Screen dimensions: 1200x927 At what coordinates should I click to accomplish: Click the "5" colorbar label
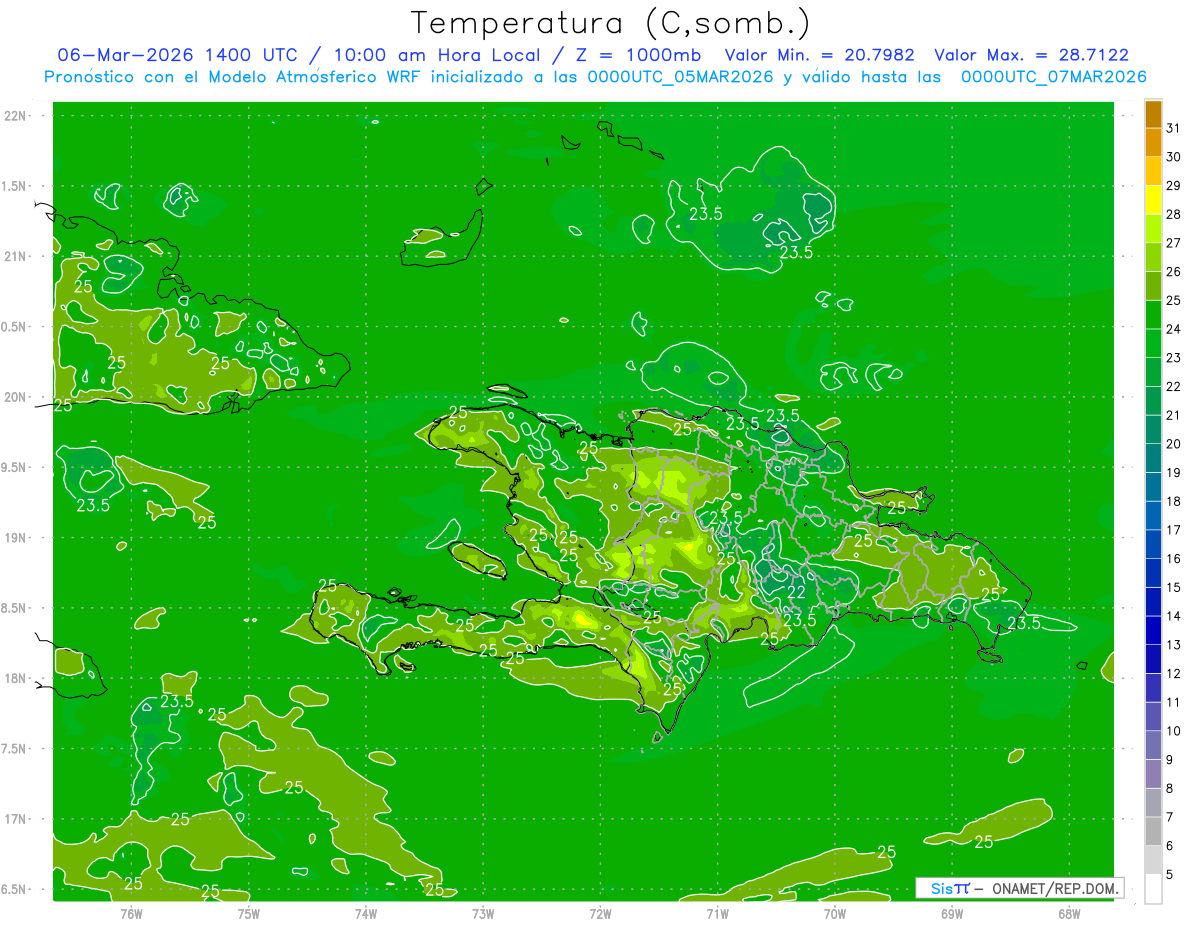click(x=1171, y=875)
